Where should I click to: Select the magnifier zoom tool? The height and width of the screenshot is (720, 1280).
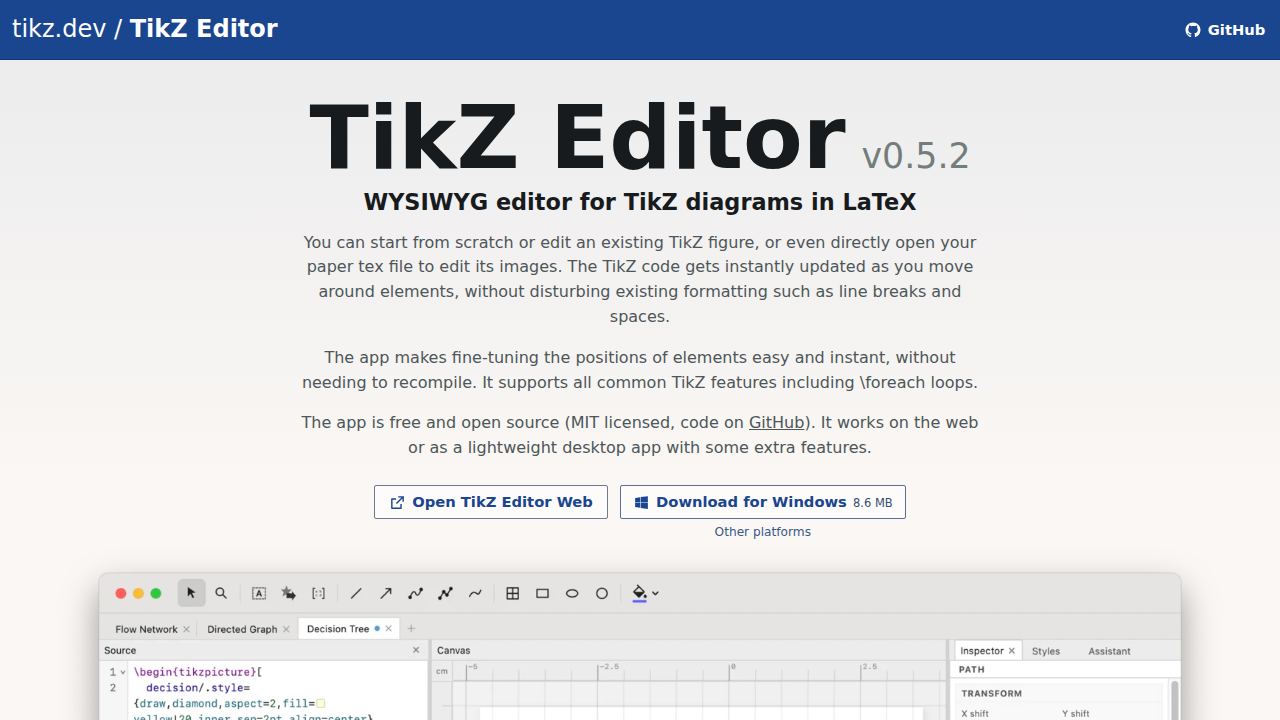point(221,593)
